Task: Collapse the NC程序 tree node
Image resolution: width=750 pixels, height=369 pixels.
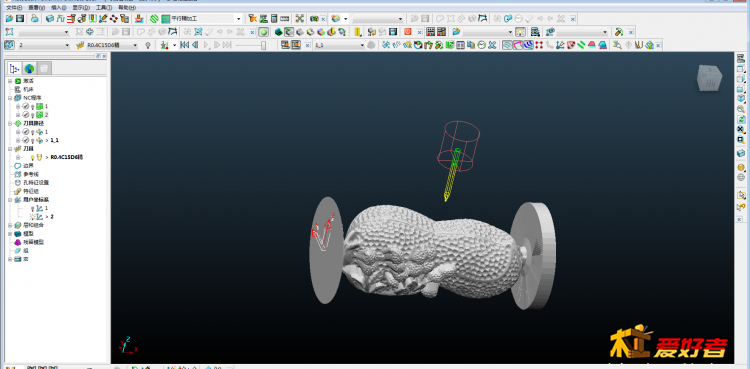Action: click(x=10, y=98)
